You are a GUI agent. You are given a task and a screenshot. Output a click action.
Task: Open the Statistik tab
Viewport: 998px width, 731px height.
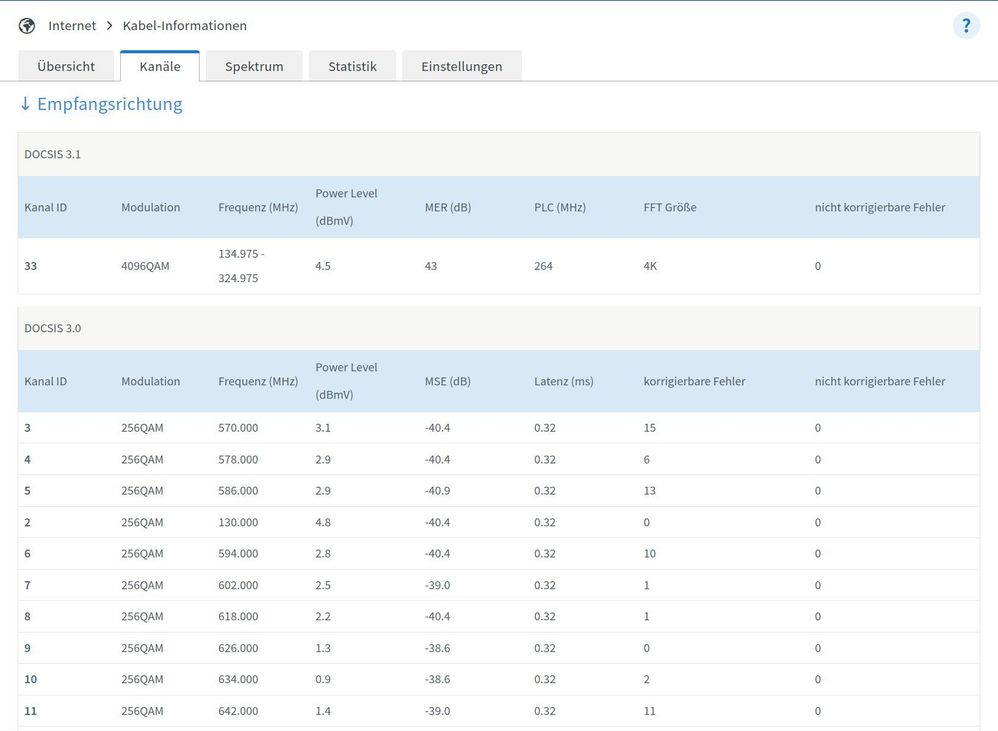click(352, 67)
